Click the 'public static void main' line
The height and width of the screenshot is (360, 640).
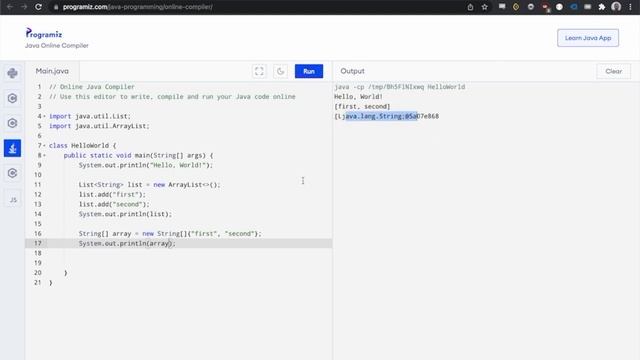coord(138,156)
